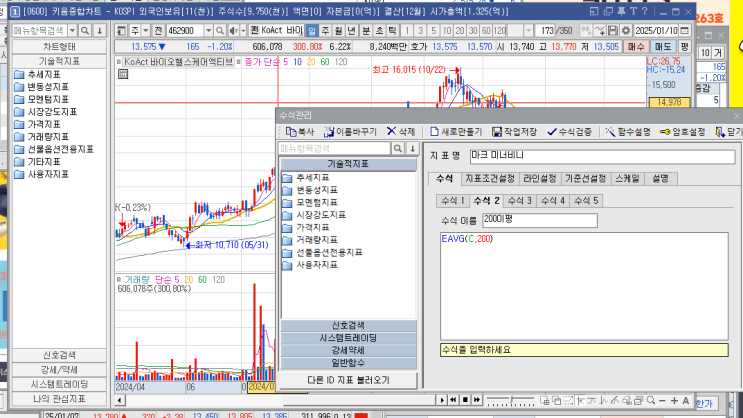The width and height of the screenshot is (743, 418).
Task: Click the 매수 buy button
Action: click(x=636, y=47)
